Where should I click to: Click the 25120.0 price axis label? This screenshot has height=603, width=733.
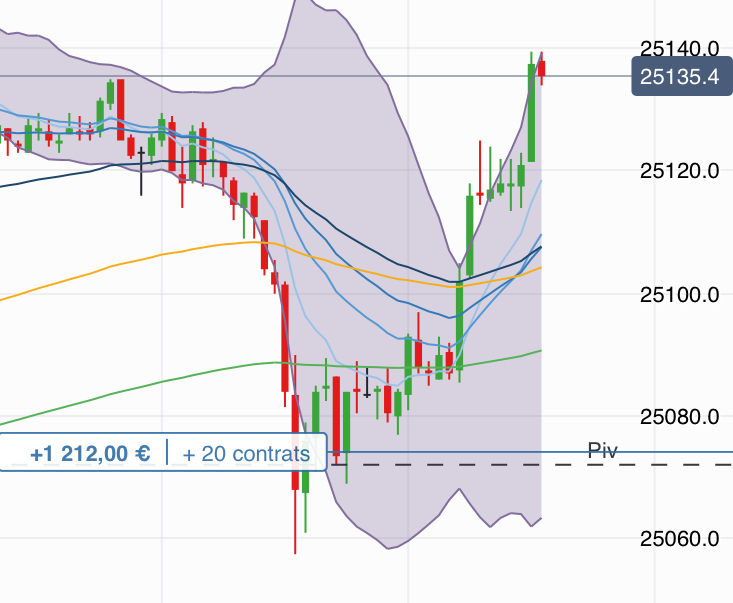(679, 171)
